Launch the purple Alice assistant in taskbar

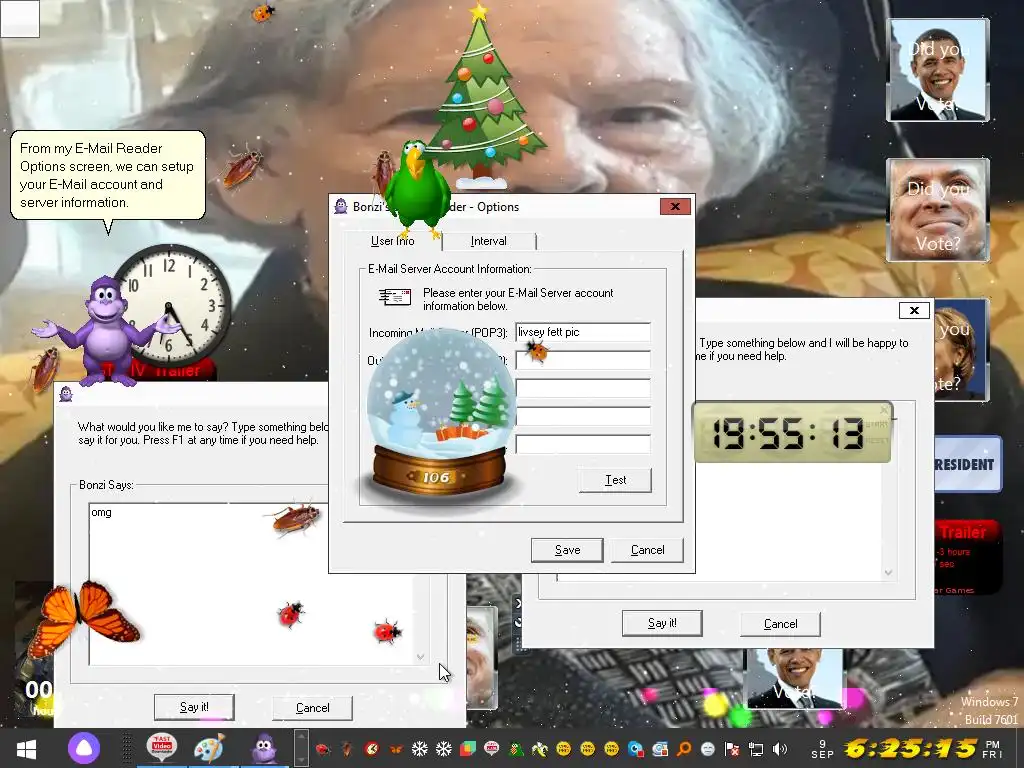coord(84,749)
